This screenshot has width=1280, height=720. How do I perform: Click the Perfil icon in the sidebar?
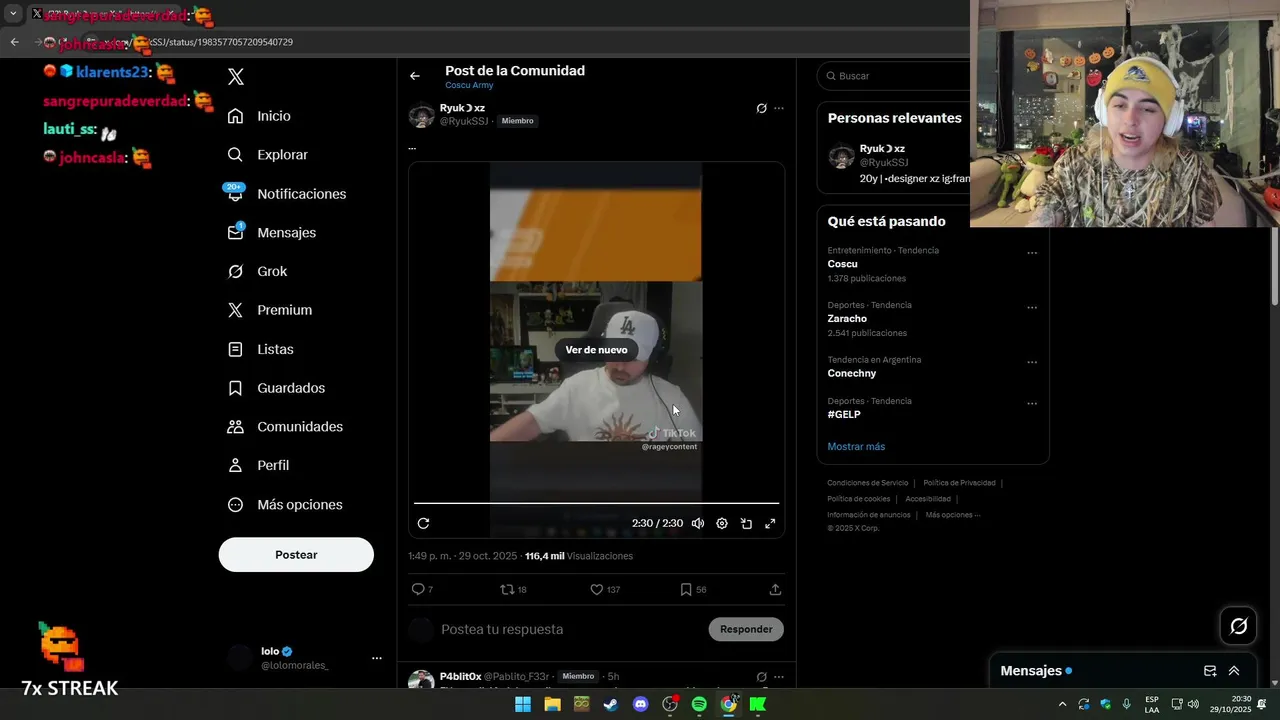pos(235,465)
